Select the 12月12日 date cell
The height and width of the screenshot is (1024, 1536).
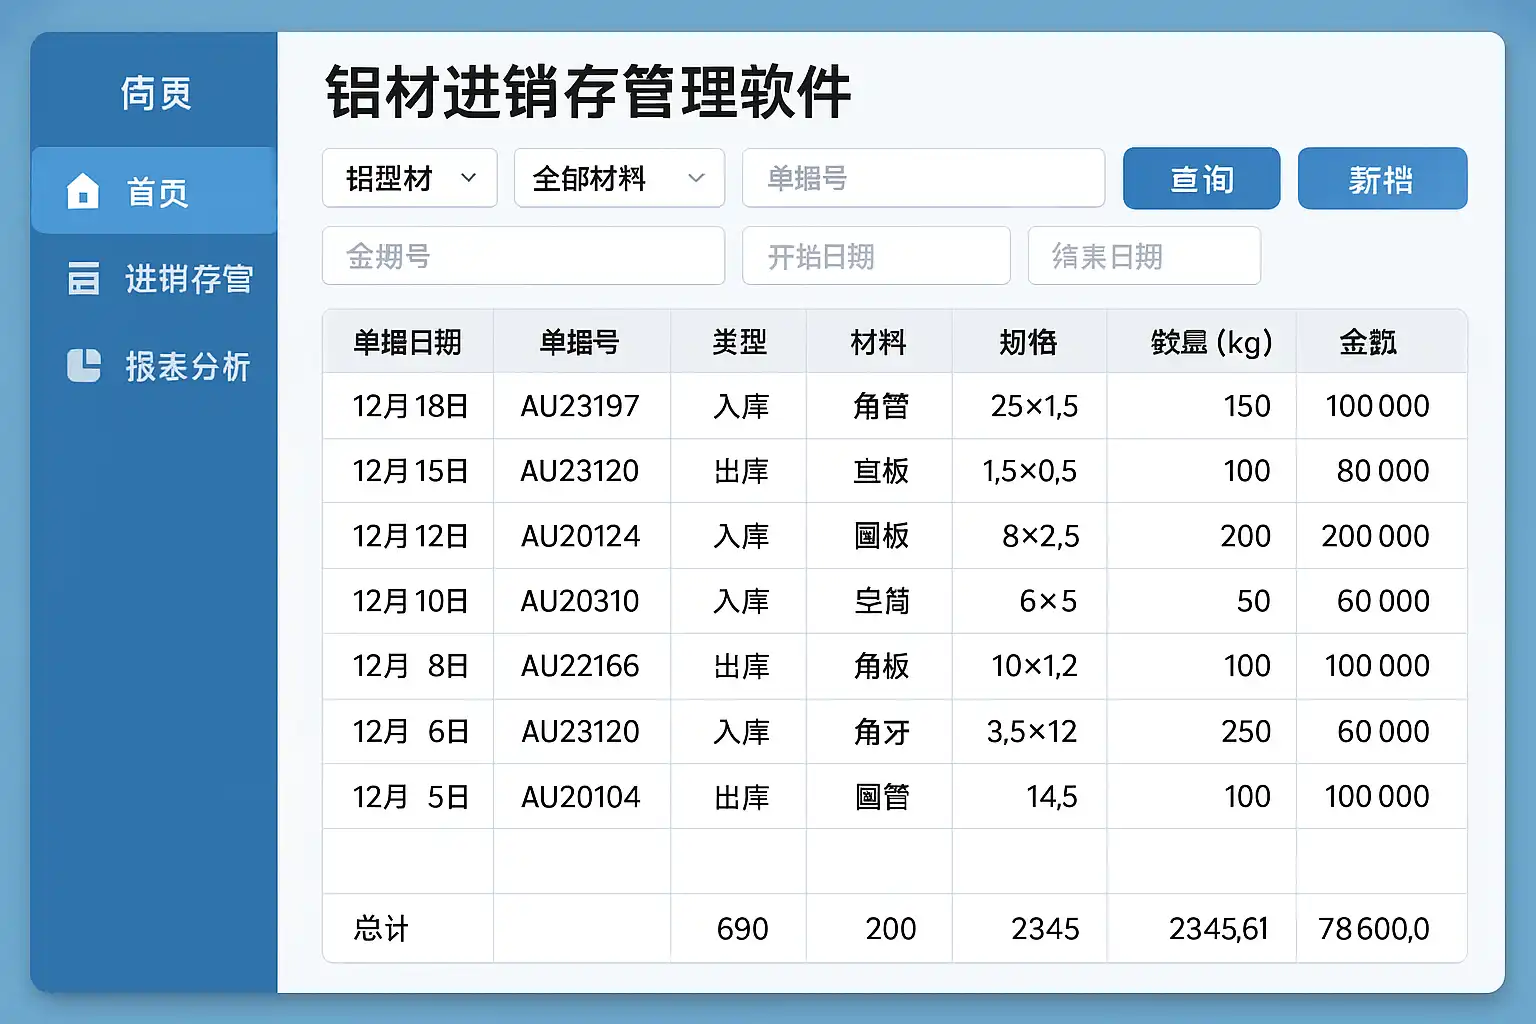410,536
